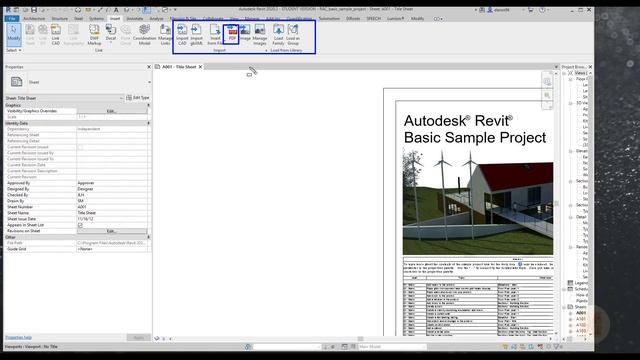Close the Properties palette
The image size is (640, 360).
point(149,67)
